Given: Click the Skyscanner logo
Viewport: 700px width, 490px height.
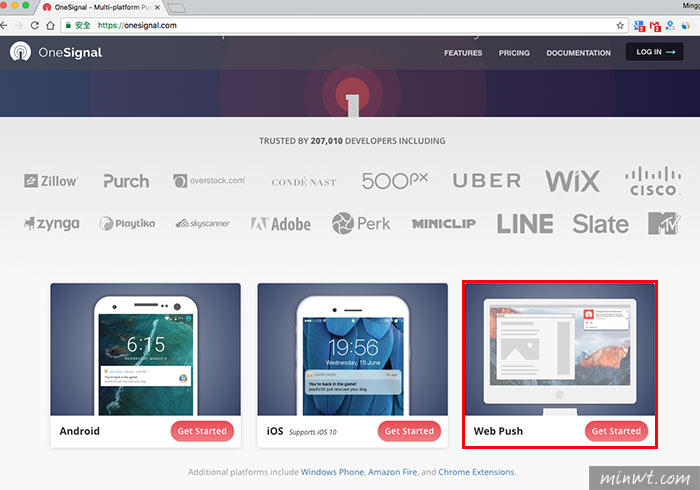Looking at the screenshot, I should point(203,223).
